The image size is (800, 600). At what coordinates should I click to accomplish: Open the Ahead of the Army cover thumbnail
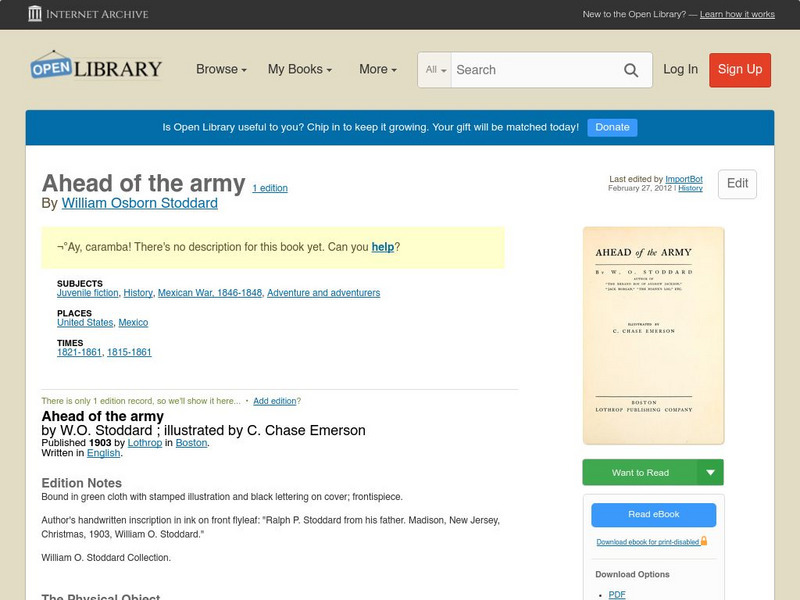653,335
